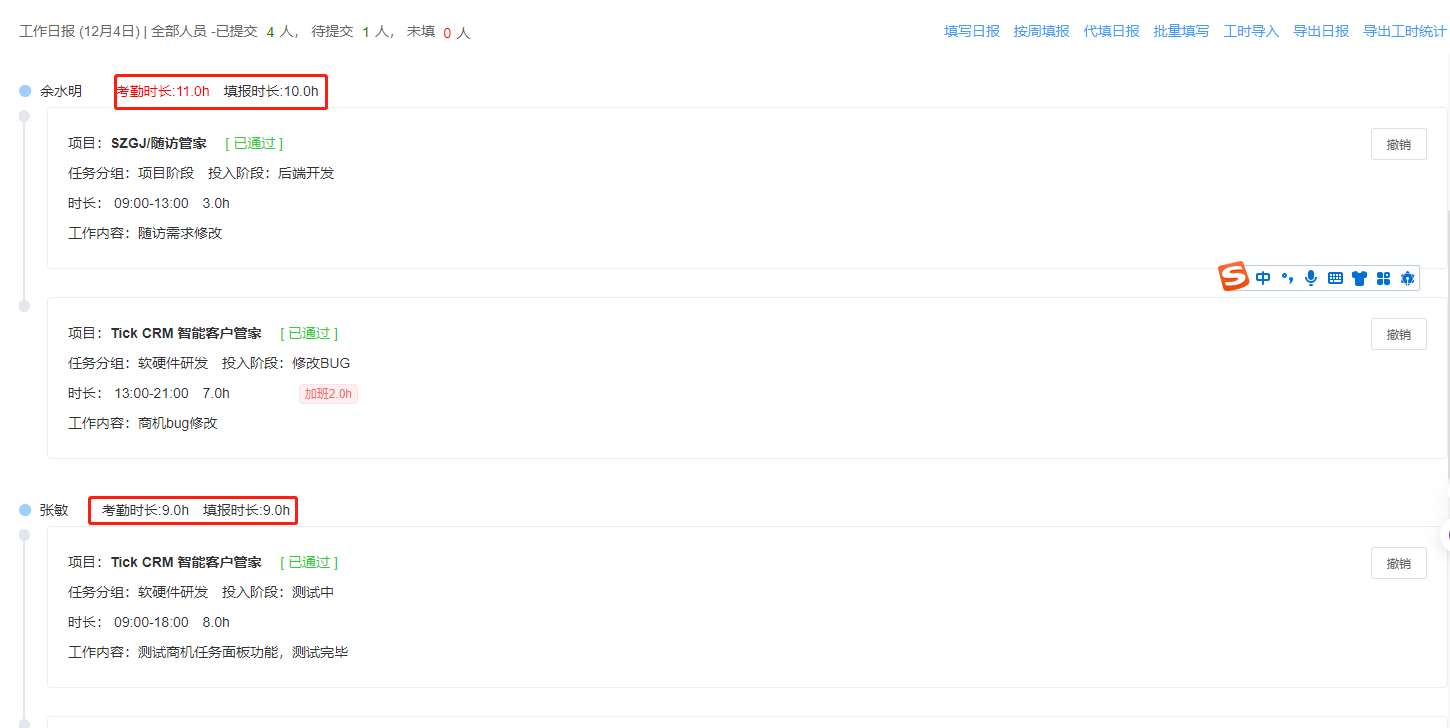Click the work content 测试商机任务面板功能，测试完毕
Image resolution: width=1450 pixels, height=728 pixels.
(x=243, y=652)
